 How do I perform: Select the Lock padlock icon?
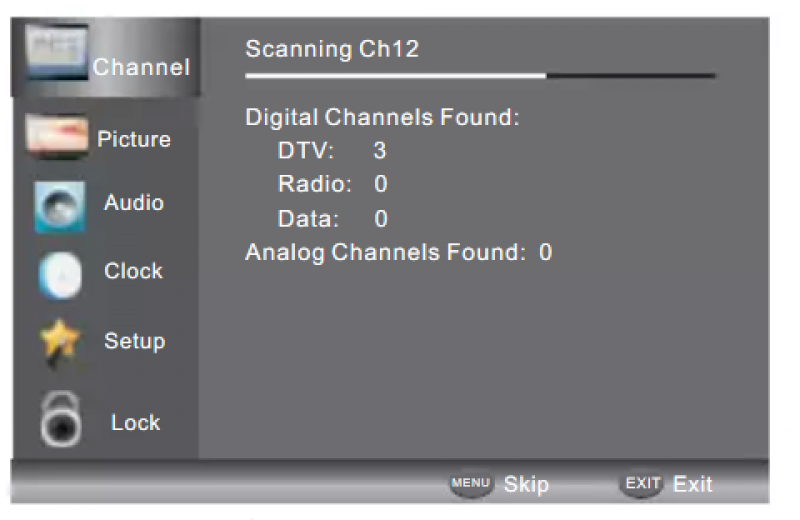coord(61,419)
